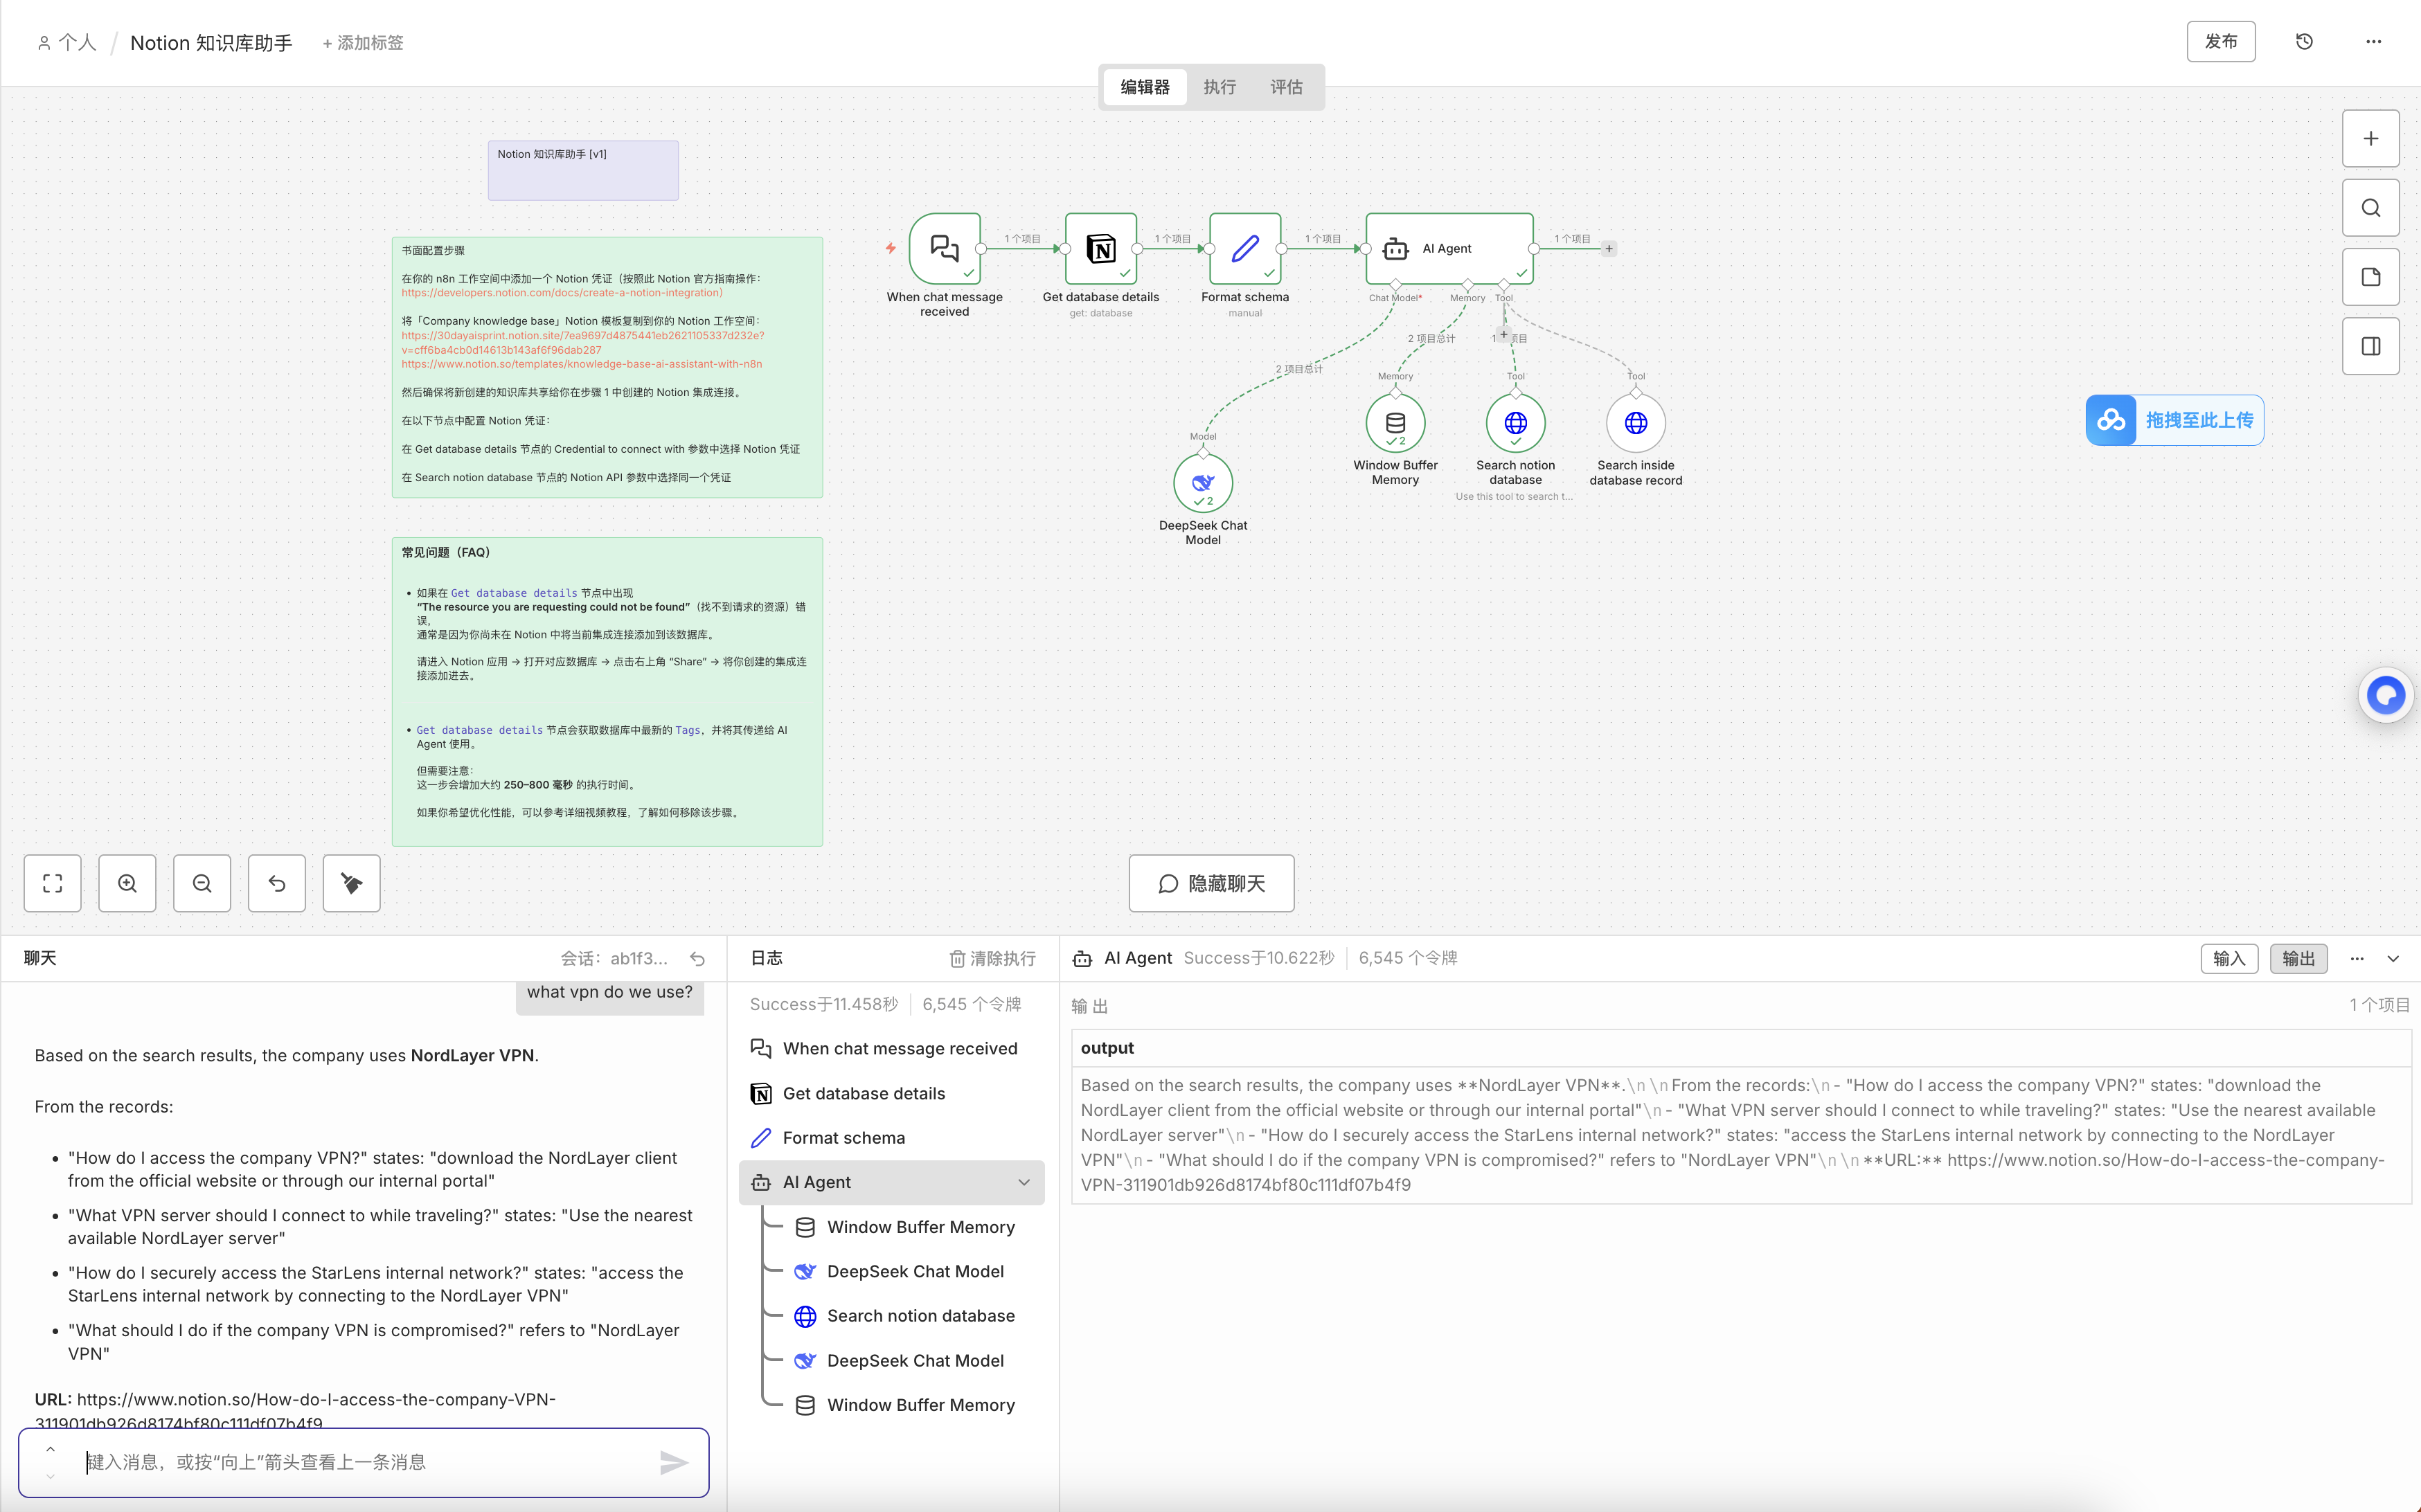Zoom out of the workflow canvas

(202, 883)
